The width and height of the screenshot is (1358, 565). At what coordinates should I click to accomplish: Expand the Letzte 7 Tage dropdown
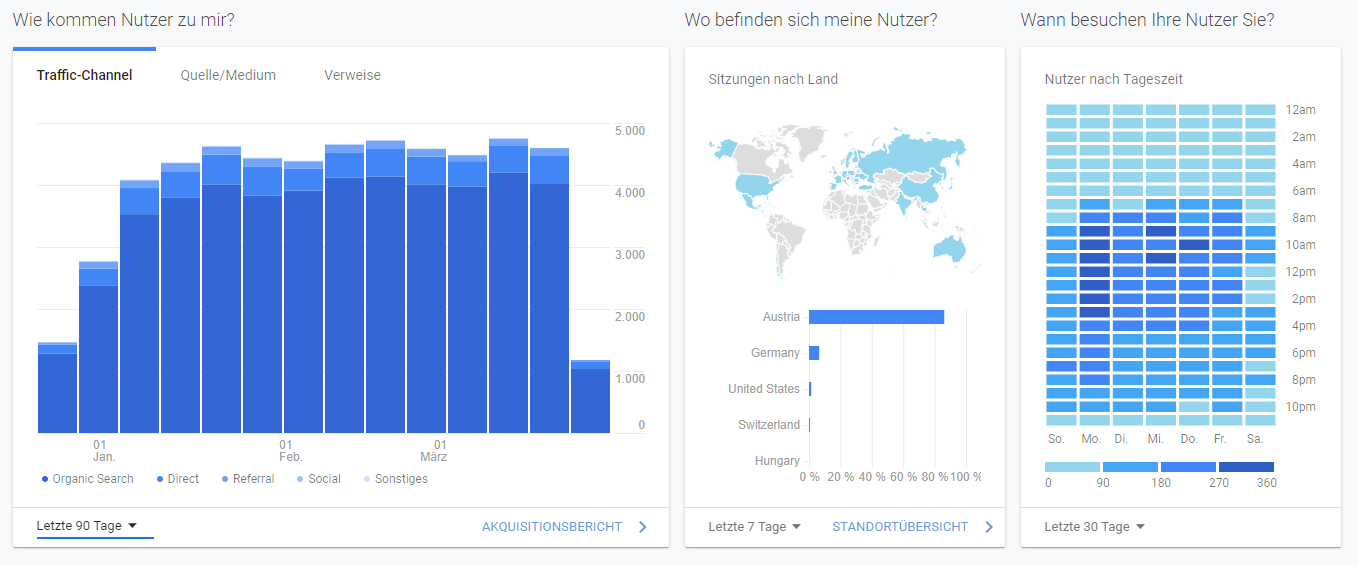(755, 526)
